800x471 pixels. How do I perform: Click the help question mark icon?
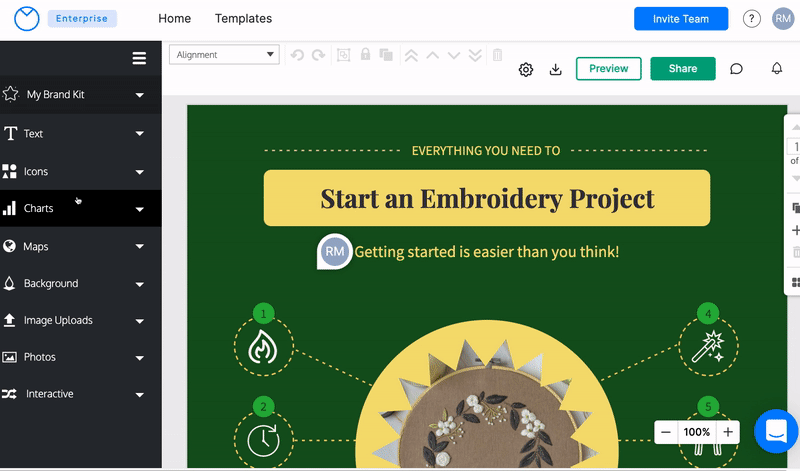751,19
